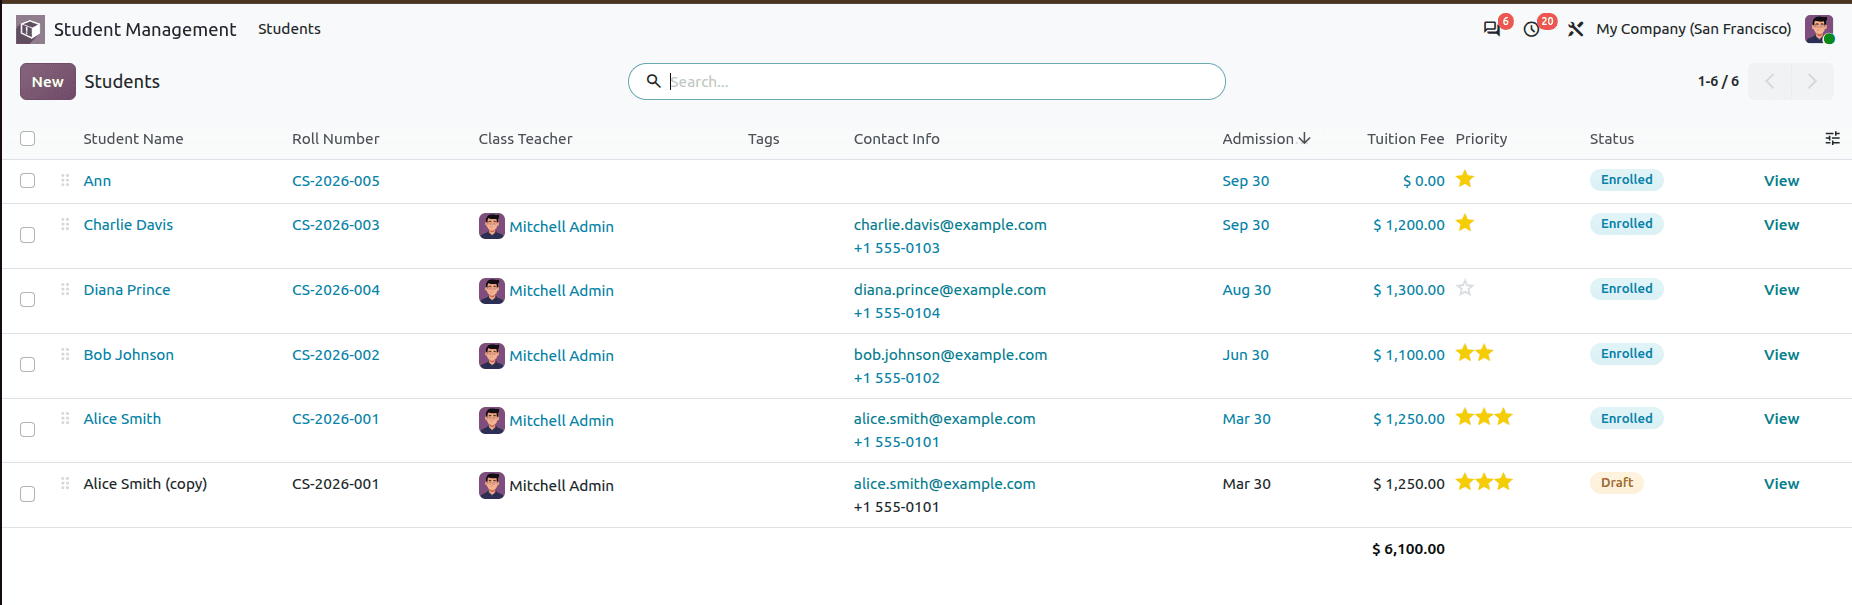Click View button for Charlie Davis
Image resolution: width=1852 pixels, height=605 pixels.
click(x=1781, y=225)
